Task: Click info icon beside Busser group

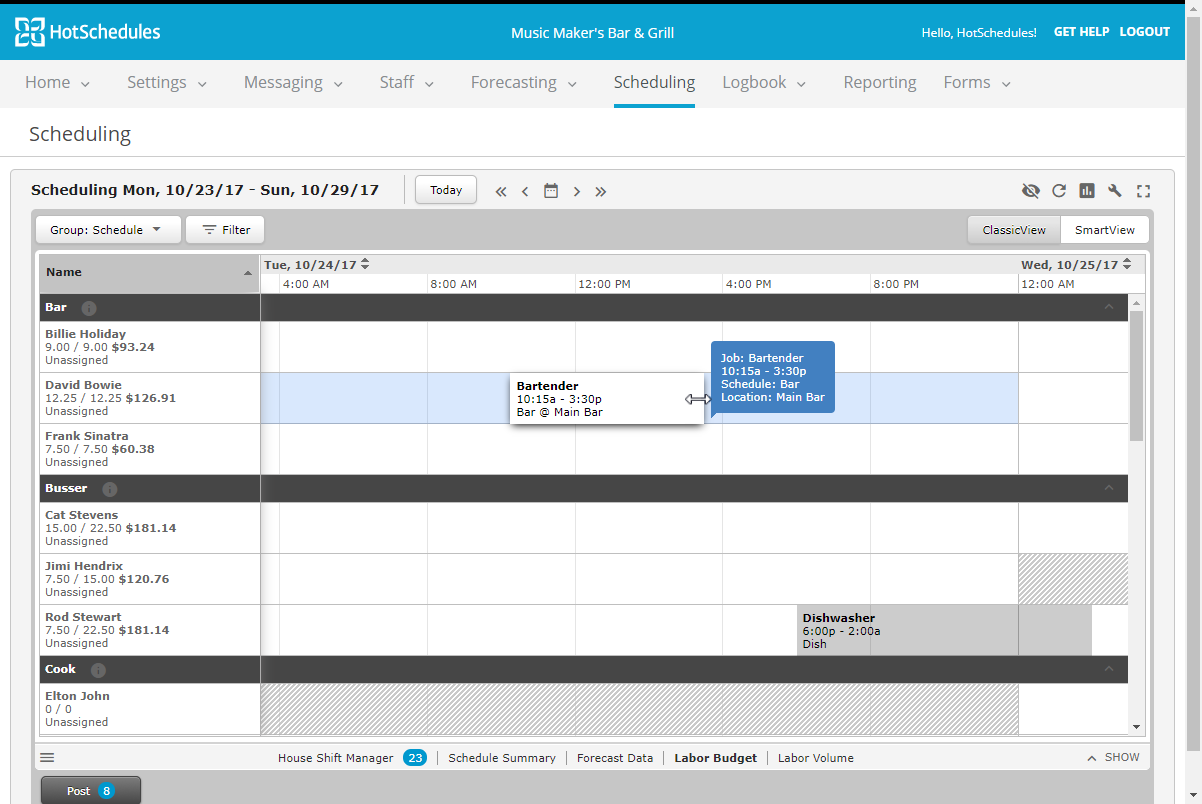Action: [x=110, y=489]
